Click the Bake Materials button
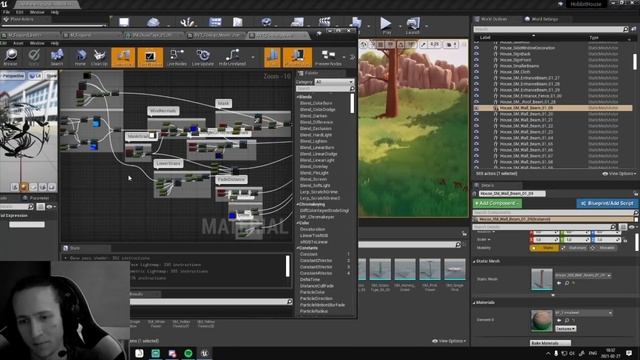 550,343
